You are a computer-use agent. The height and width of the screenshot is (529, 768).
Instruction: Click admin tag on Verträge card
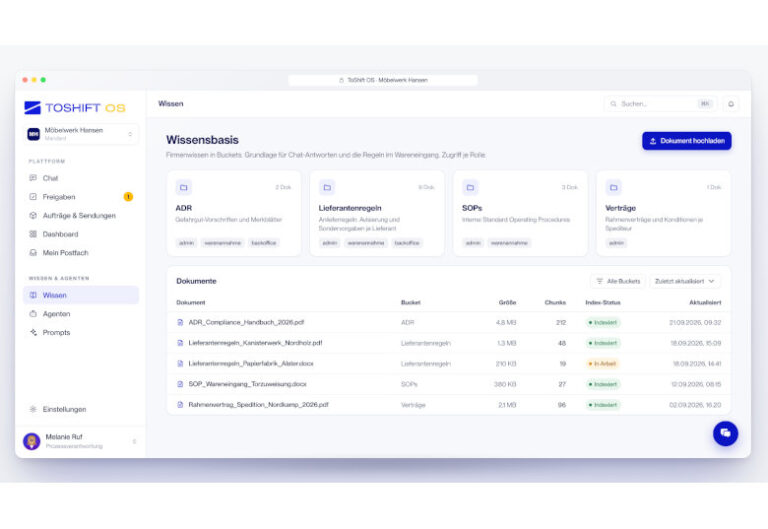tap(616, 242)
